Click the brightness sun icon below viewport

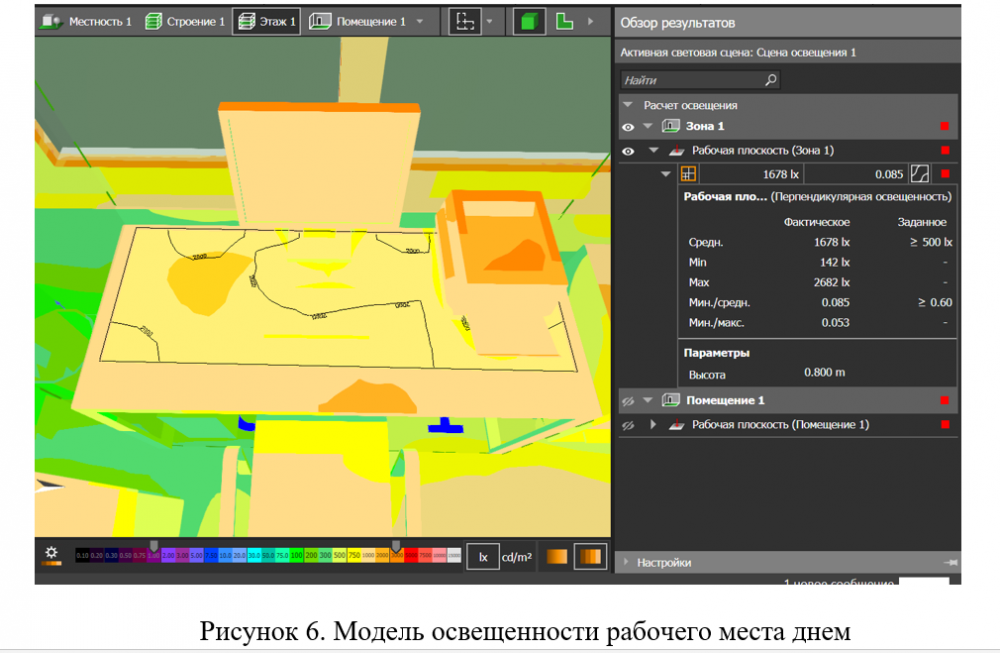coord(51,553)
